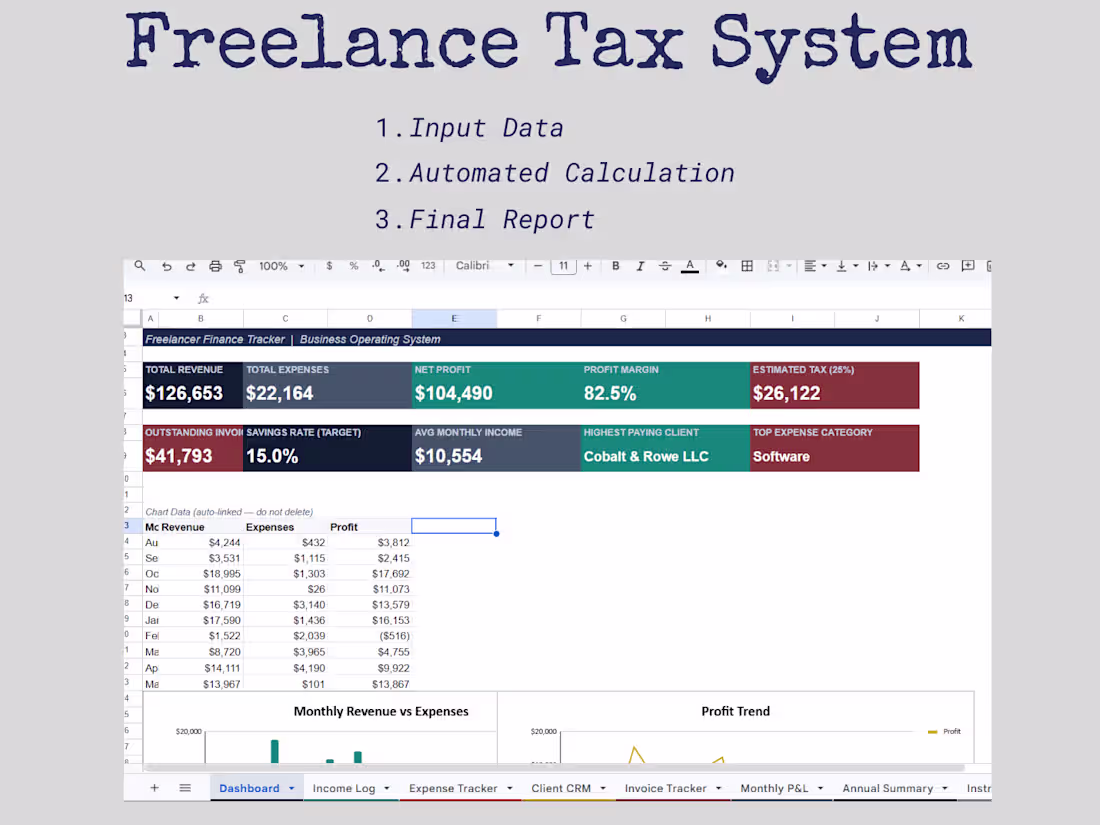
Task: Open the borders options
Action: 747,266
